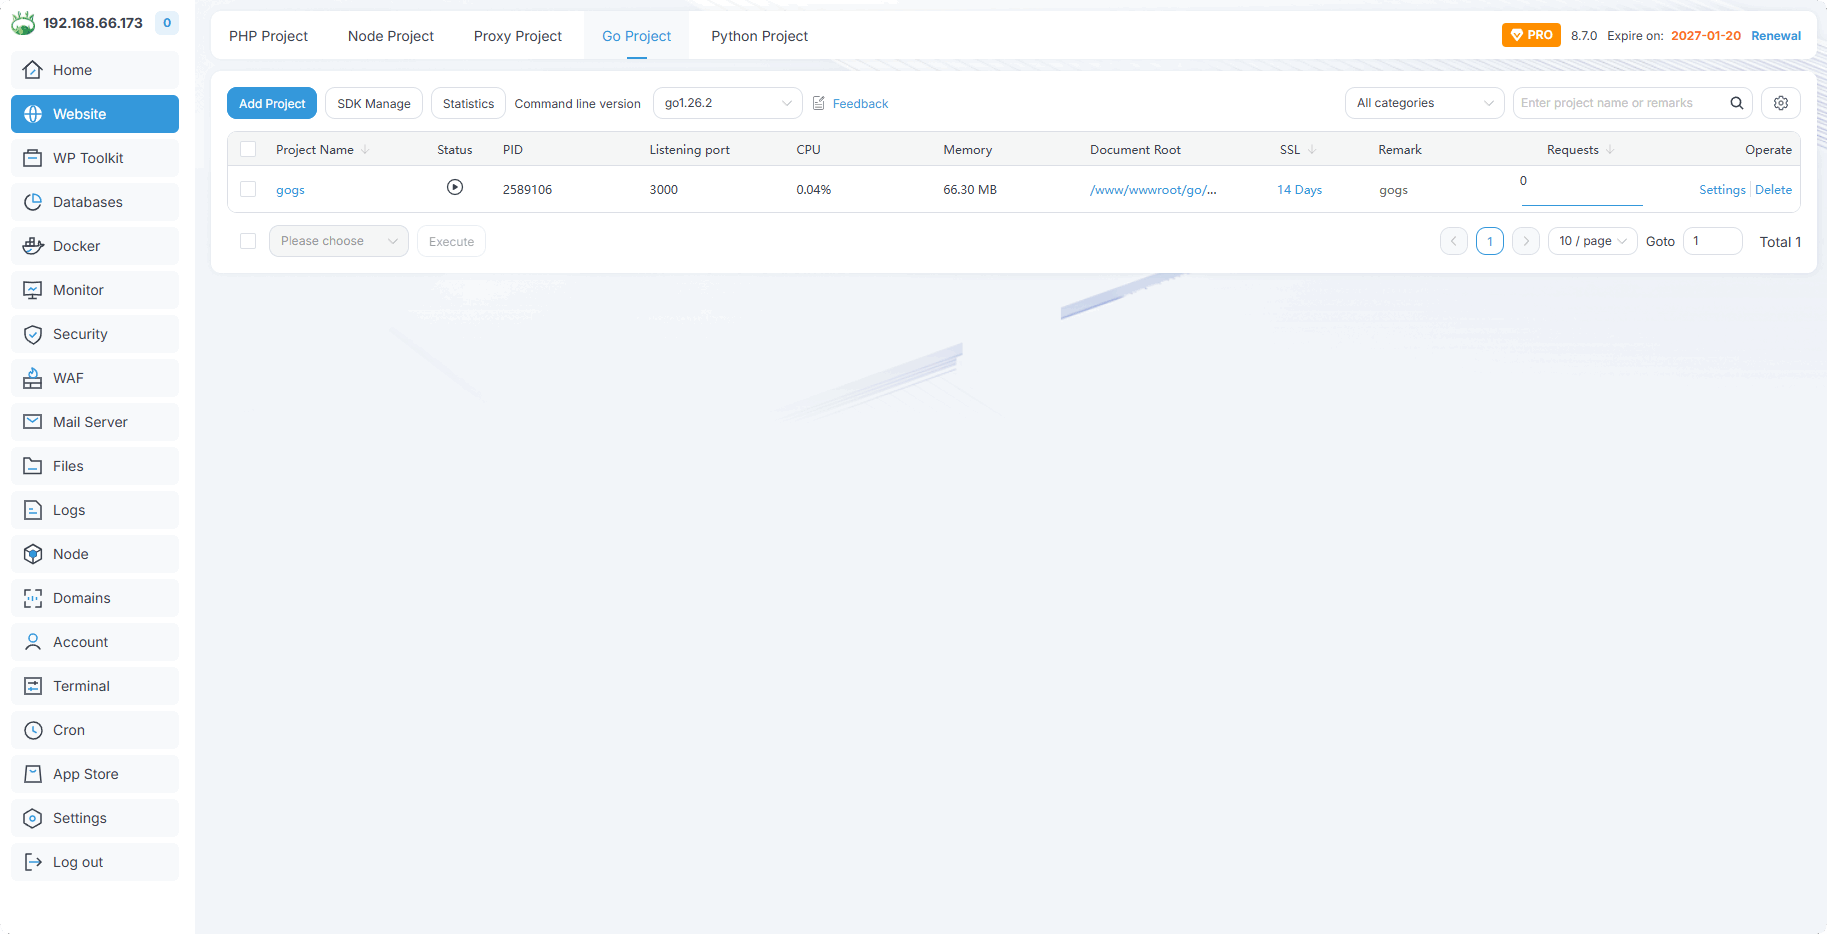Click the 66.30 MB memory value
This screenshot has width=1827, height=934.
click(x=970, y=190)
